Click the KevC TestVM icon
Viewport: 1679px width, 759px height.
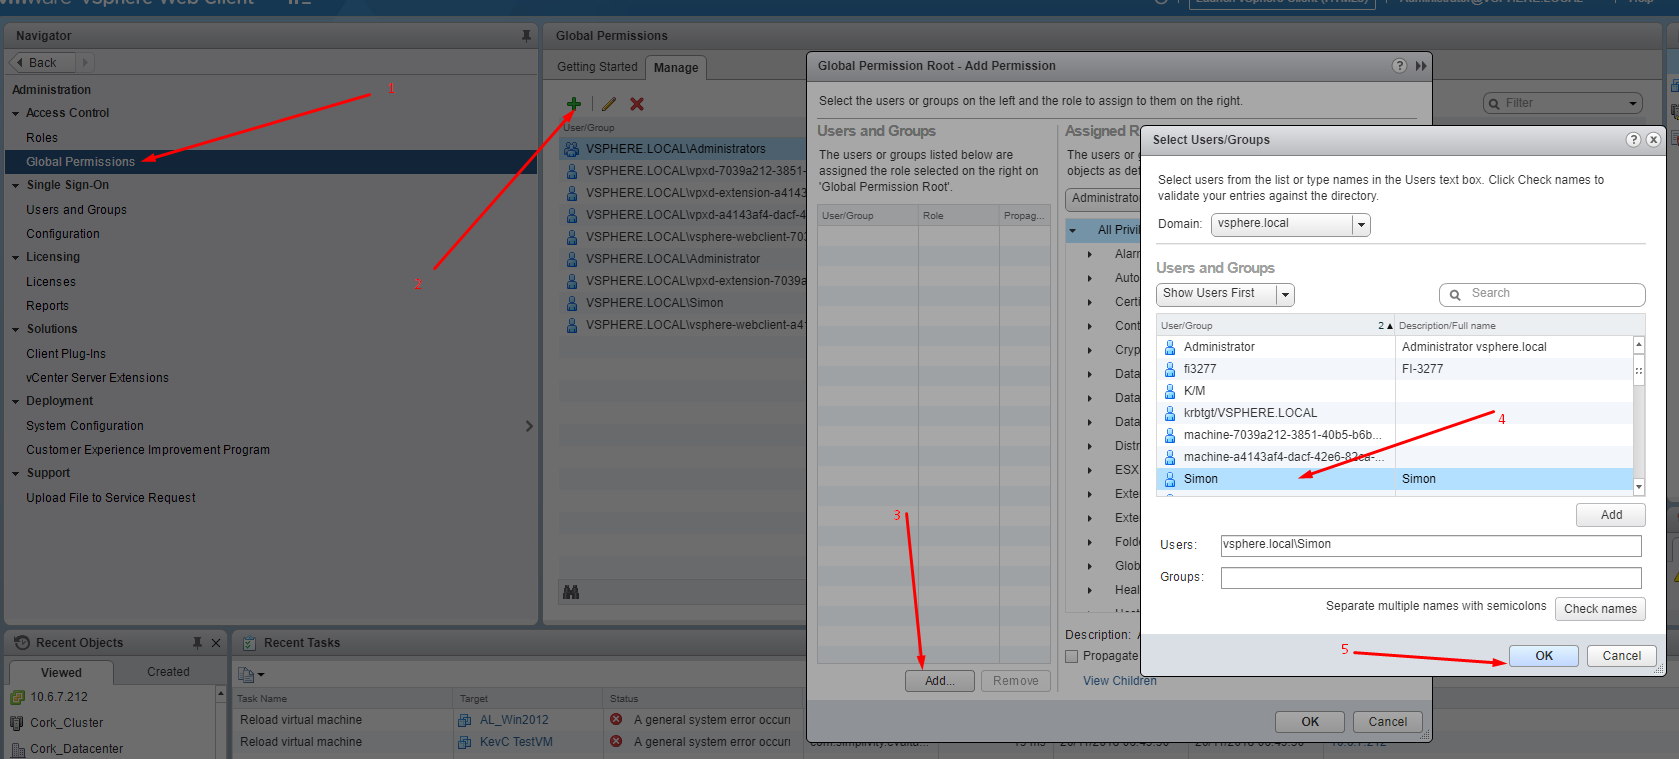465,742
